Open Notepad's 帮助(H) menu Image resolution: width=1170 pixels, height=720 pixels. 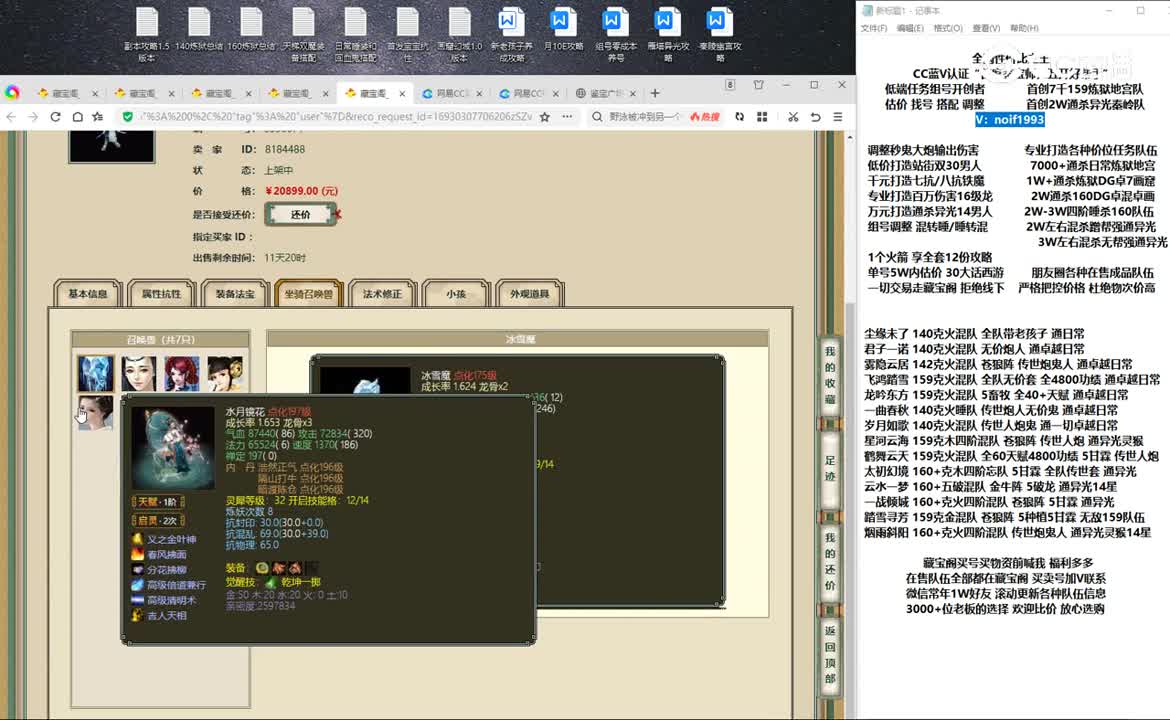pos(1024,28)
